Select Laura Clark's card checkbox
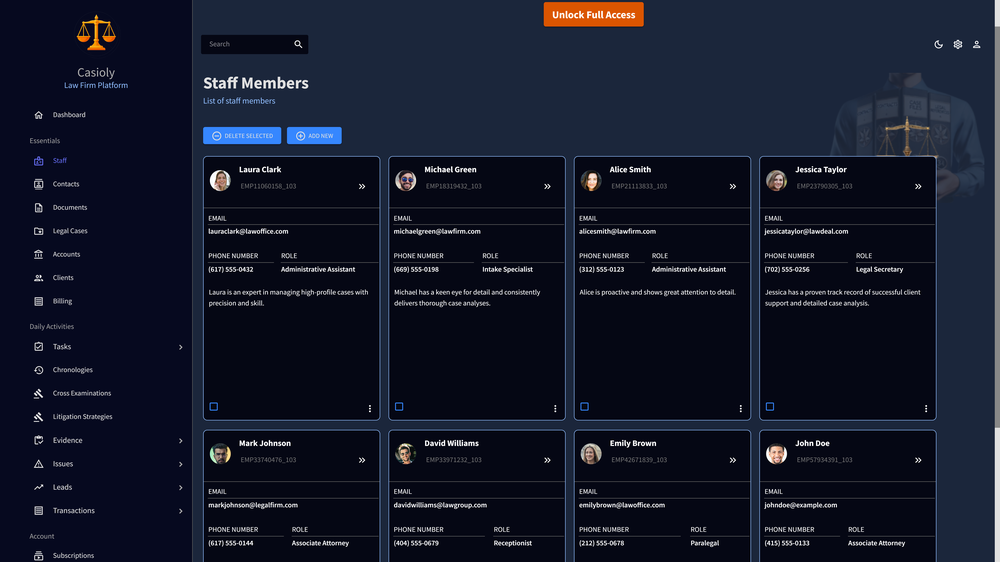The height and width of the screenshot is (562, 1000). tap(214, 406)
